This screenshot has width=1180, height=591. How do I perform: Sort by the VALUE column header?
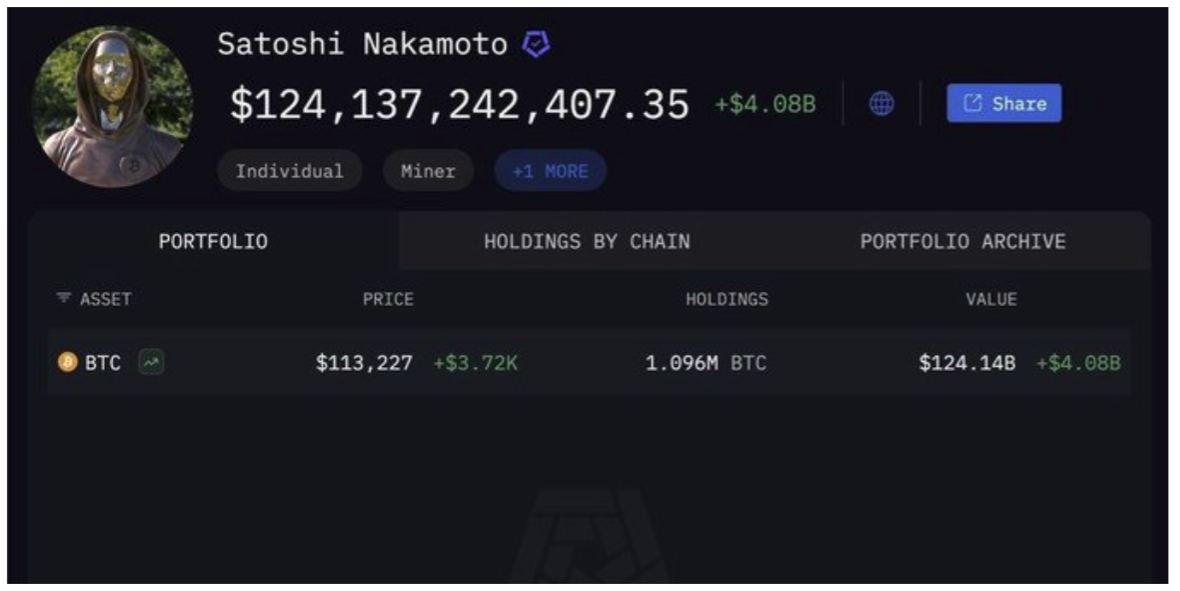point(991,299)
